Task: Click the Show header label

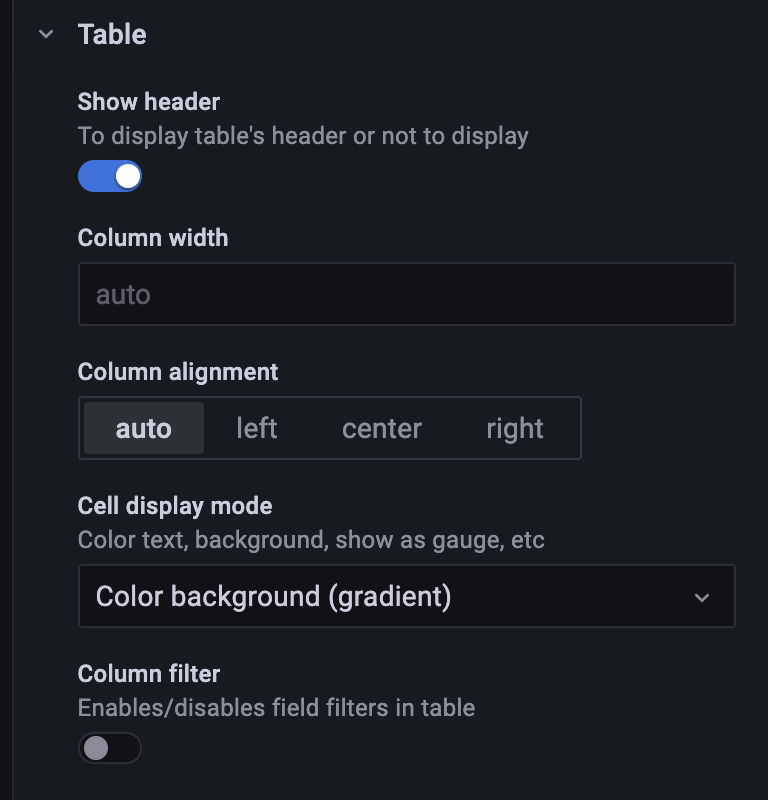Action: [x=149, y=102]
